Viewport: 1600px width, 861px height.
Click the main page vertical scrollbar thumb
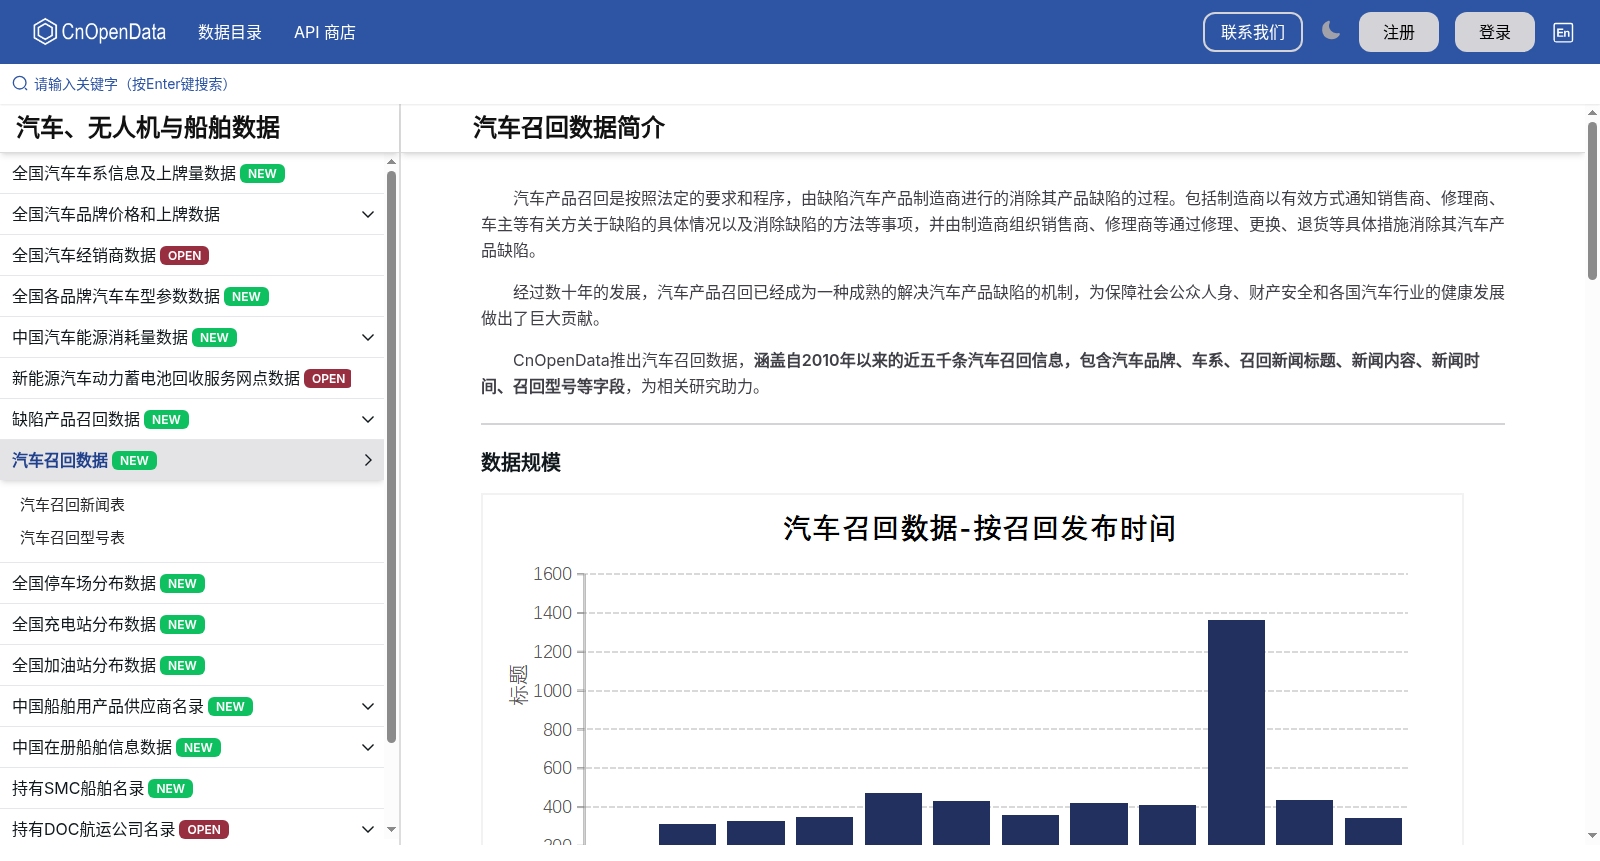pos(1592,200)
